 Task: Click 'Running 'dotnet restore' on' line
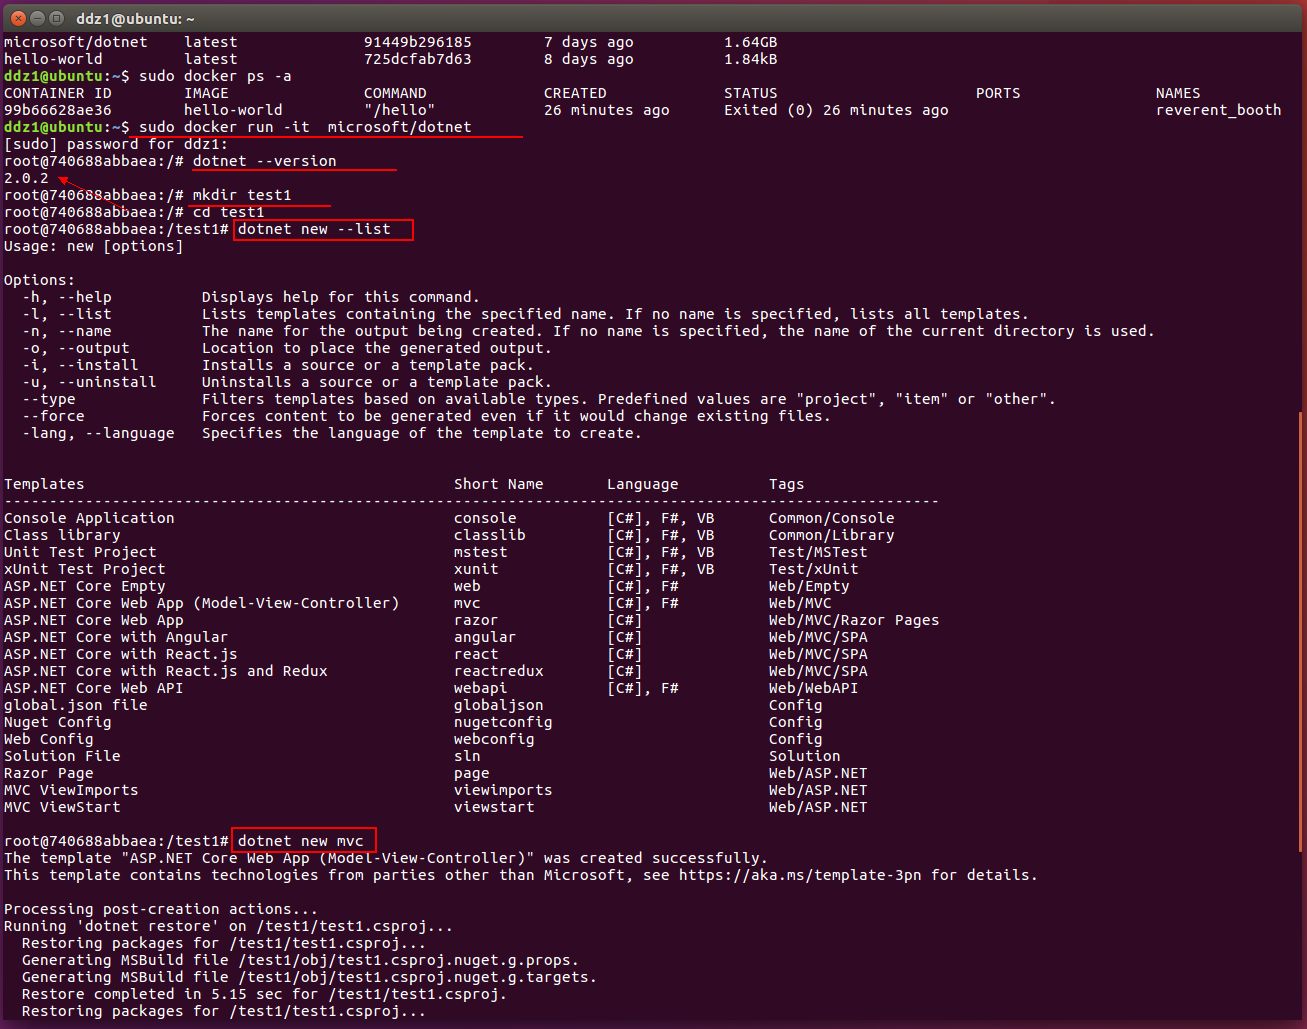(229, 926)
